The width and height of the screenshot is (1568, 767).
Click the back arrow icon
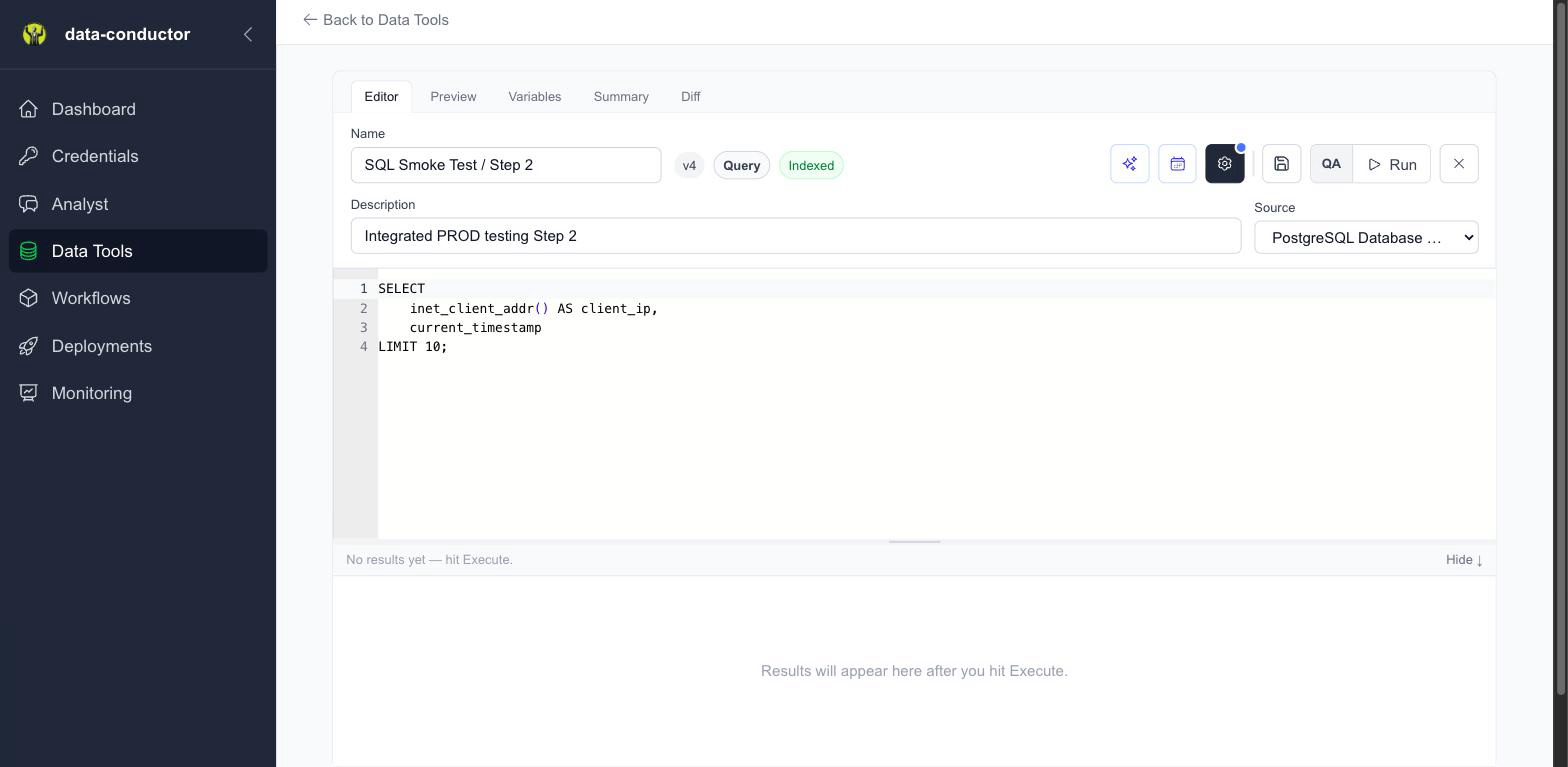[310, 20]
